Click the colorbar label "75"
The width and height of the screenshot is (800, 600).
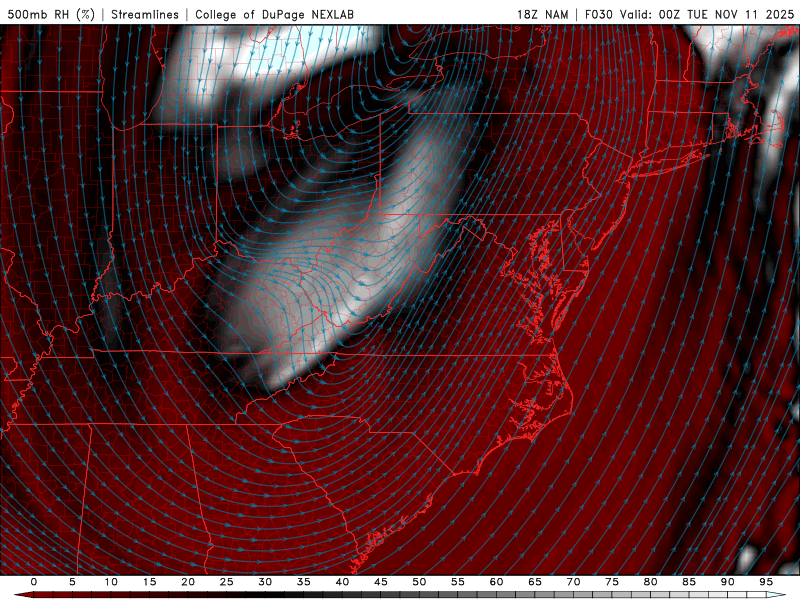coord(612,582)
